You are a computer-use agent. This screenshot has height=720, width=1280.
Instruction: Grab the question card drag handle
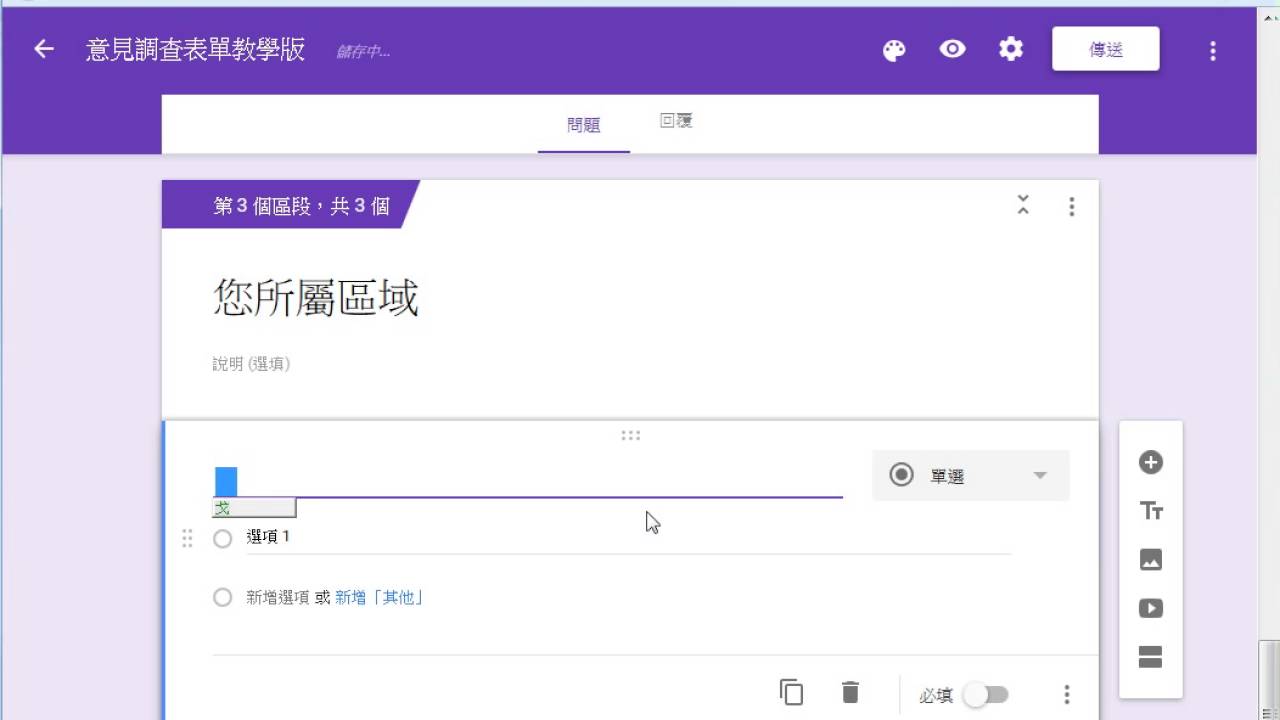coord(630,436)
